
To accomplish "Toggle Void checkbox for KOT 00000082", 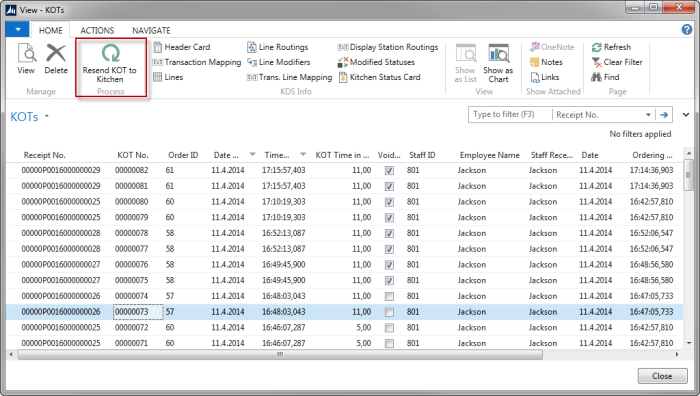I will pos(389,171).
